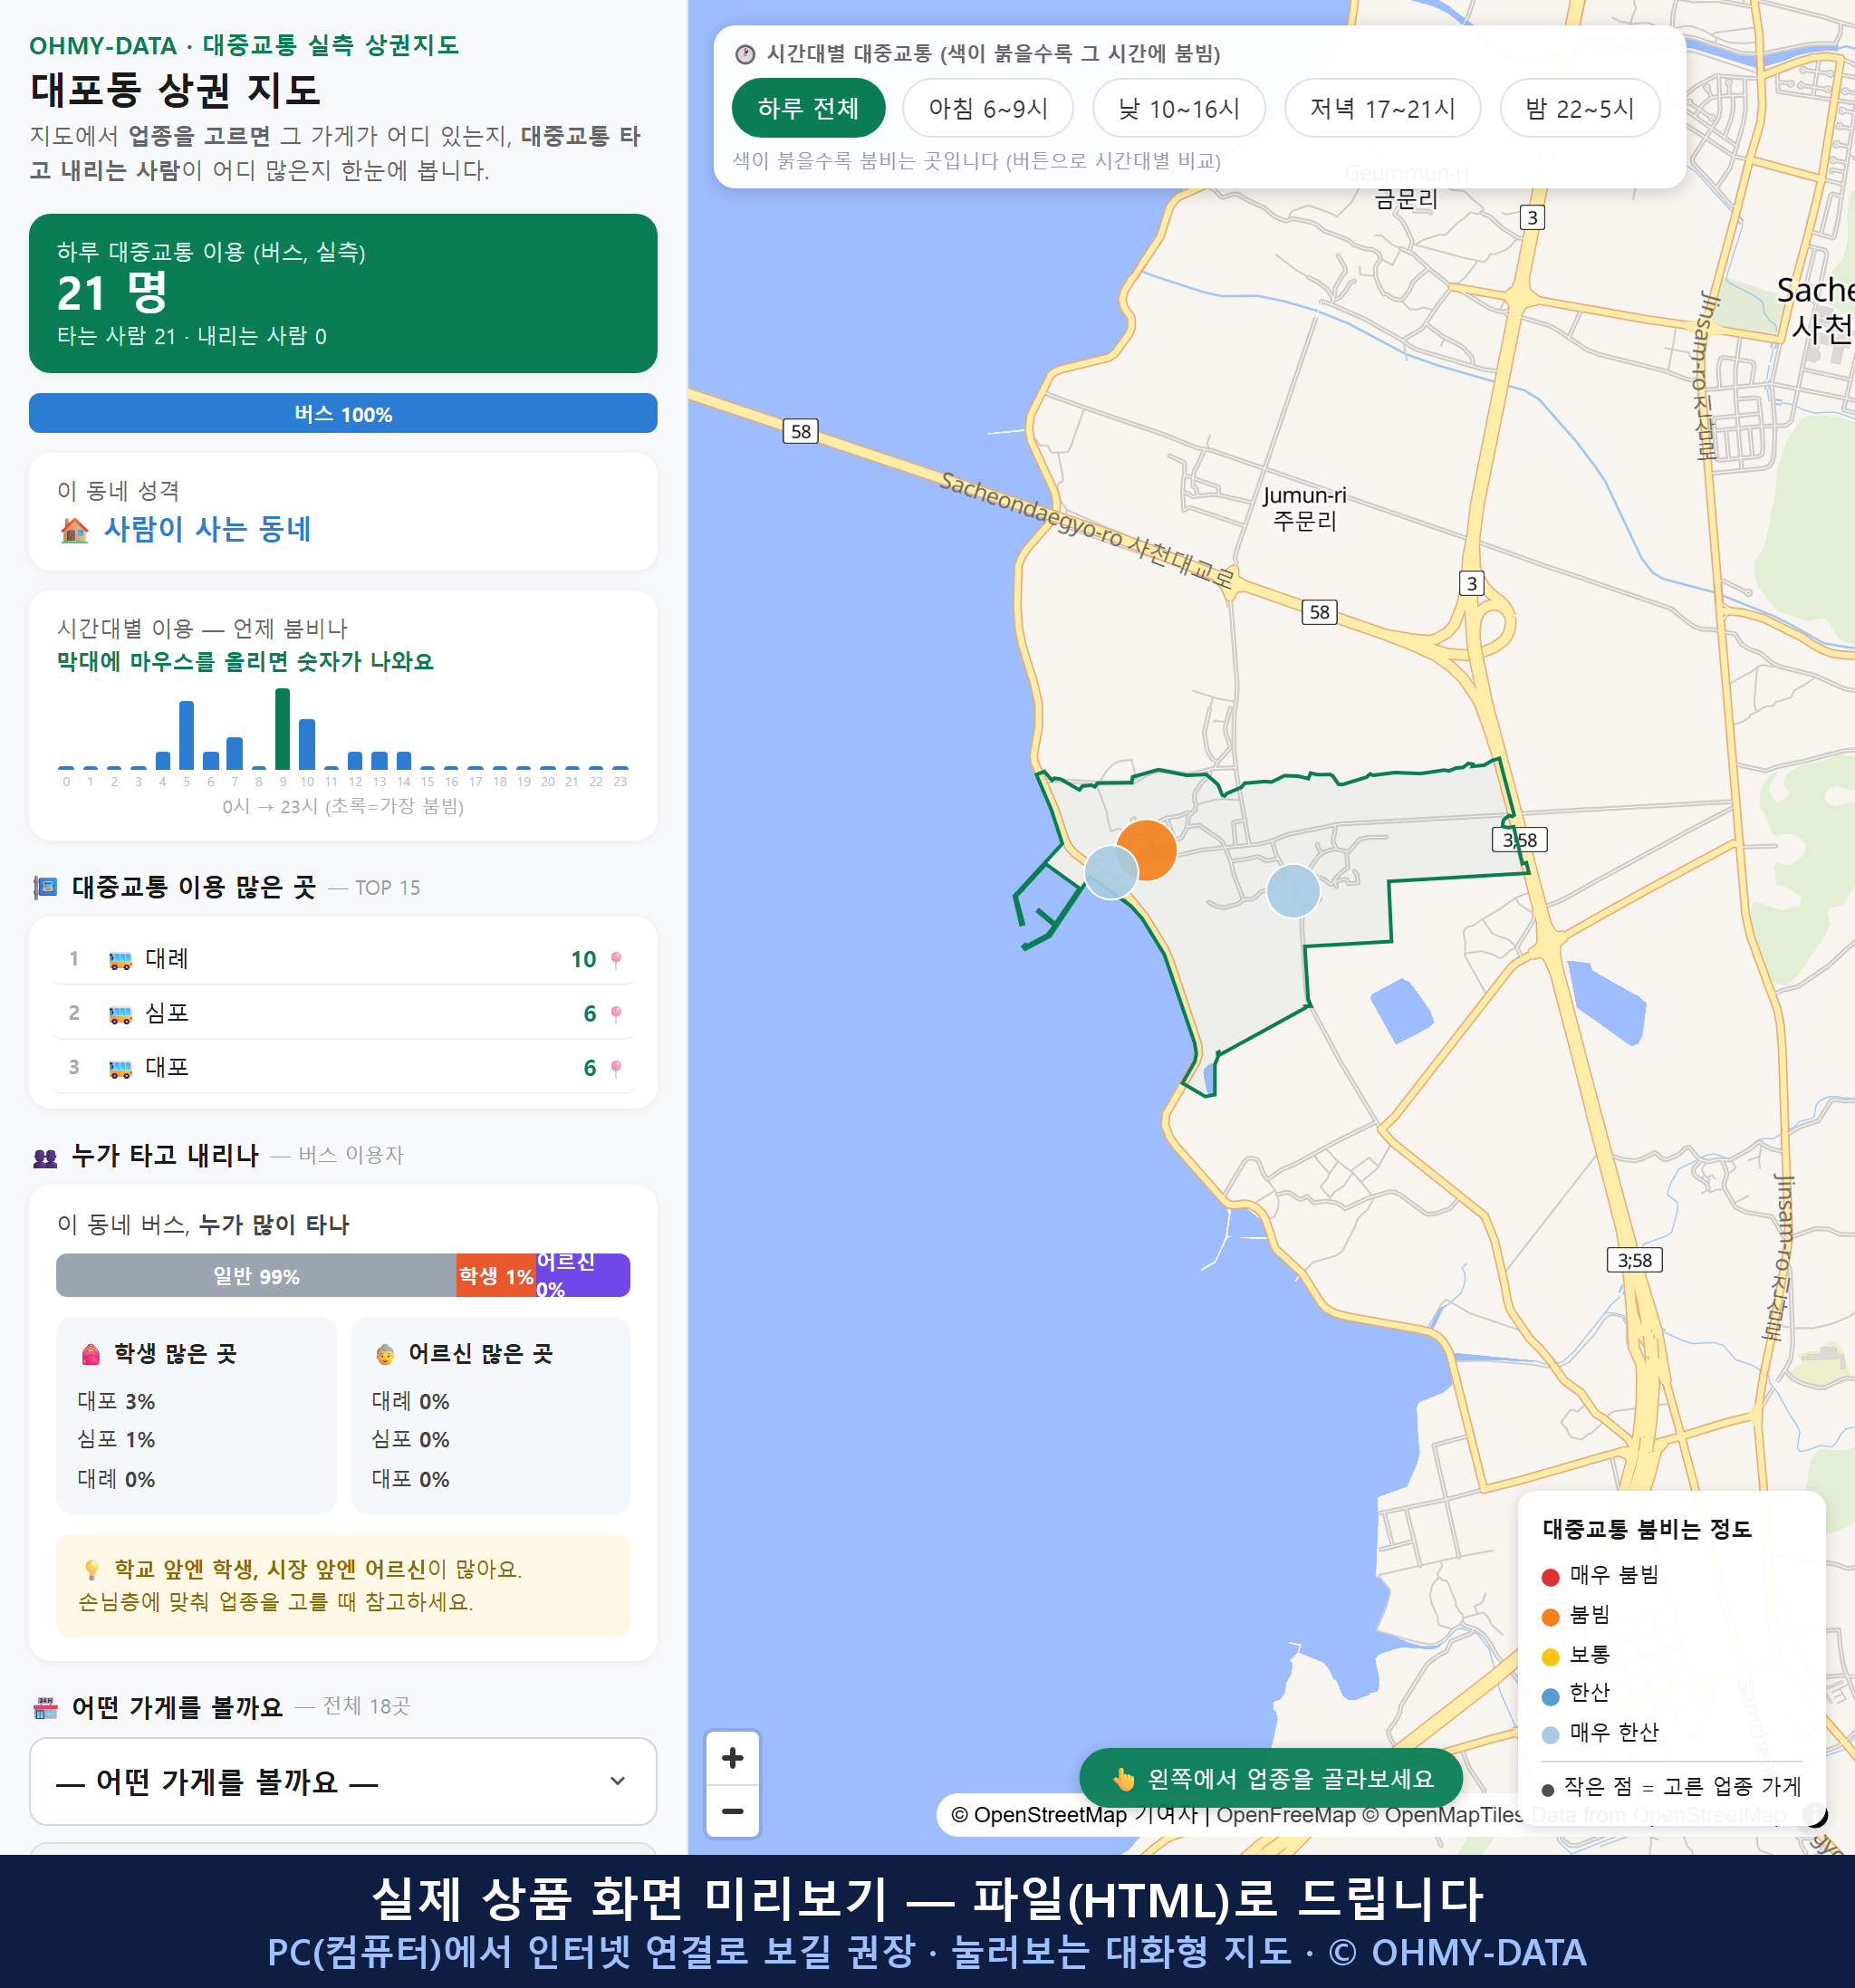Click the dropdown chevron arrow for store type
Viewport: 1855px width, 1988px height.
click(x=618, y=1781)
